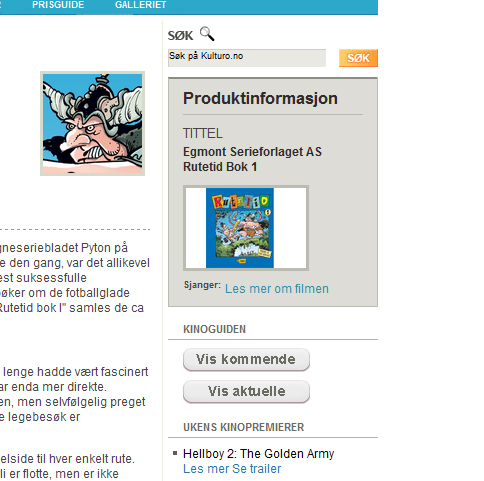Click the bullet icon beside Hellboy 2
The image size is (484, 481).
coord(175,453)
